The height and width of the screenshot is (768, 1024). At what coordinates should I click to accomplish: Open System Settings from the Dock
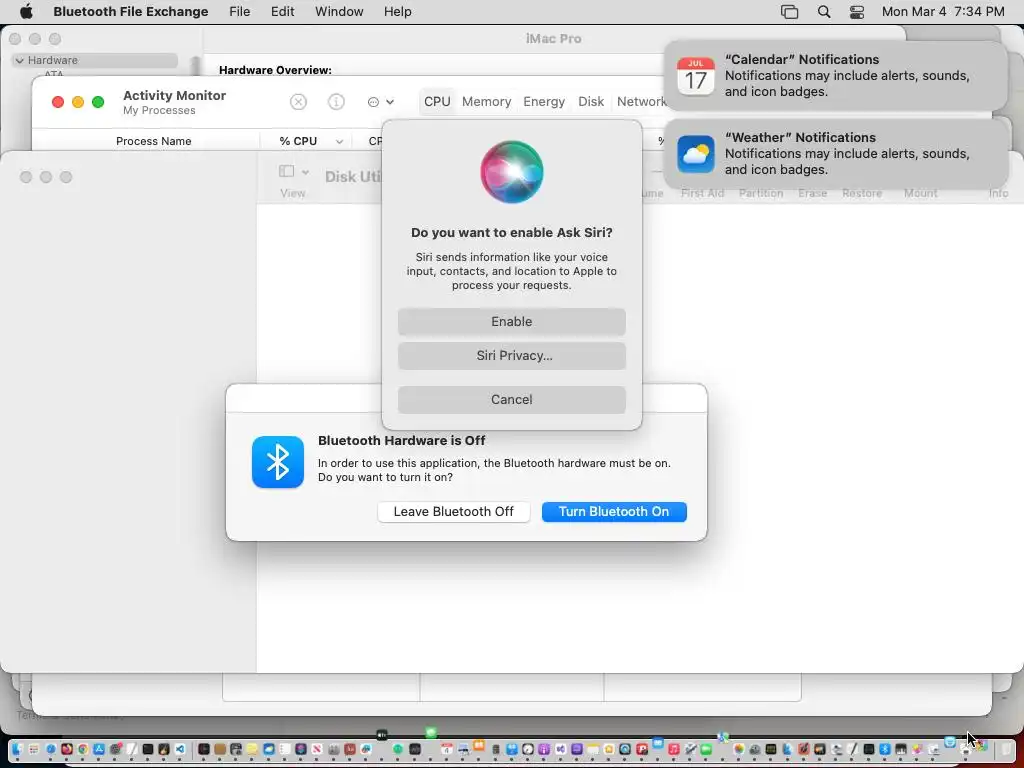tap(115, 748)
